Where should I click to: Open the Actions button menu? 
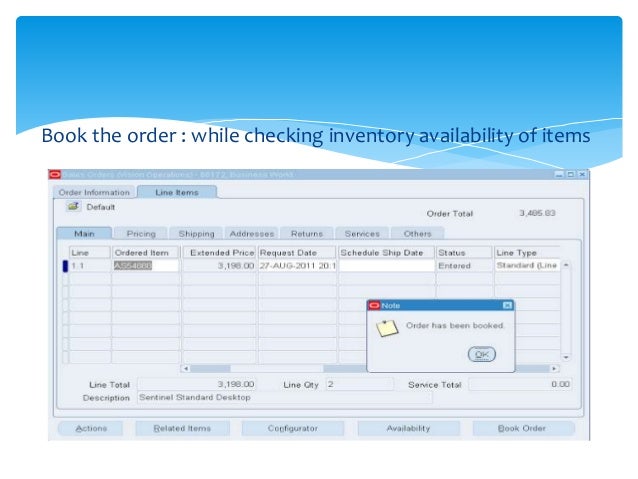click(91, 428)
